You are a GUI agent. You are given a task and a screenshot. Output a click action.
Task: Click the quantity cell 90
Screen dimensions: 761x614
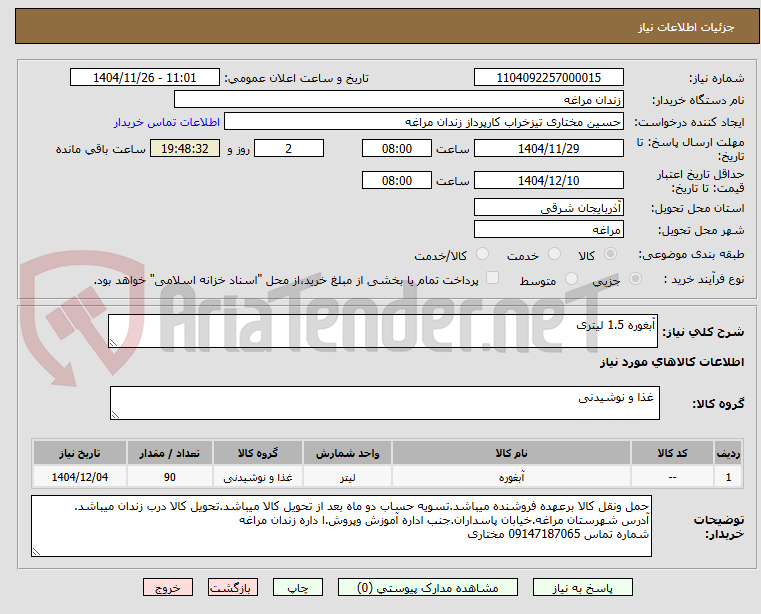(x=169, y=477)
